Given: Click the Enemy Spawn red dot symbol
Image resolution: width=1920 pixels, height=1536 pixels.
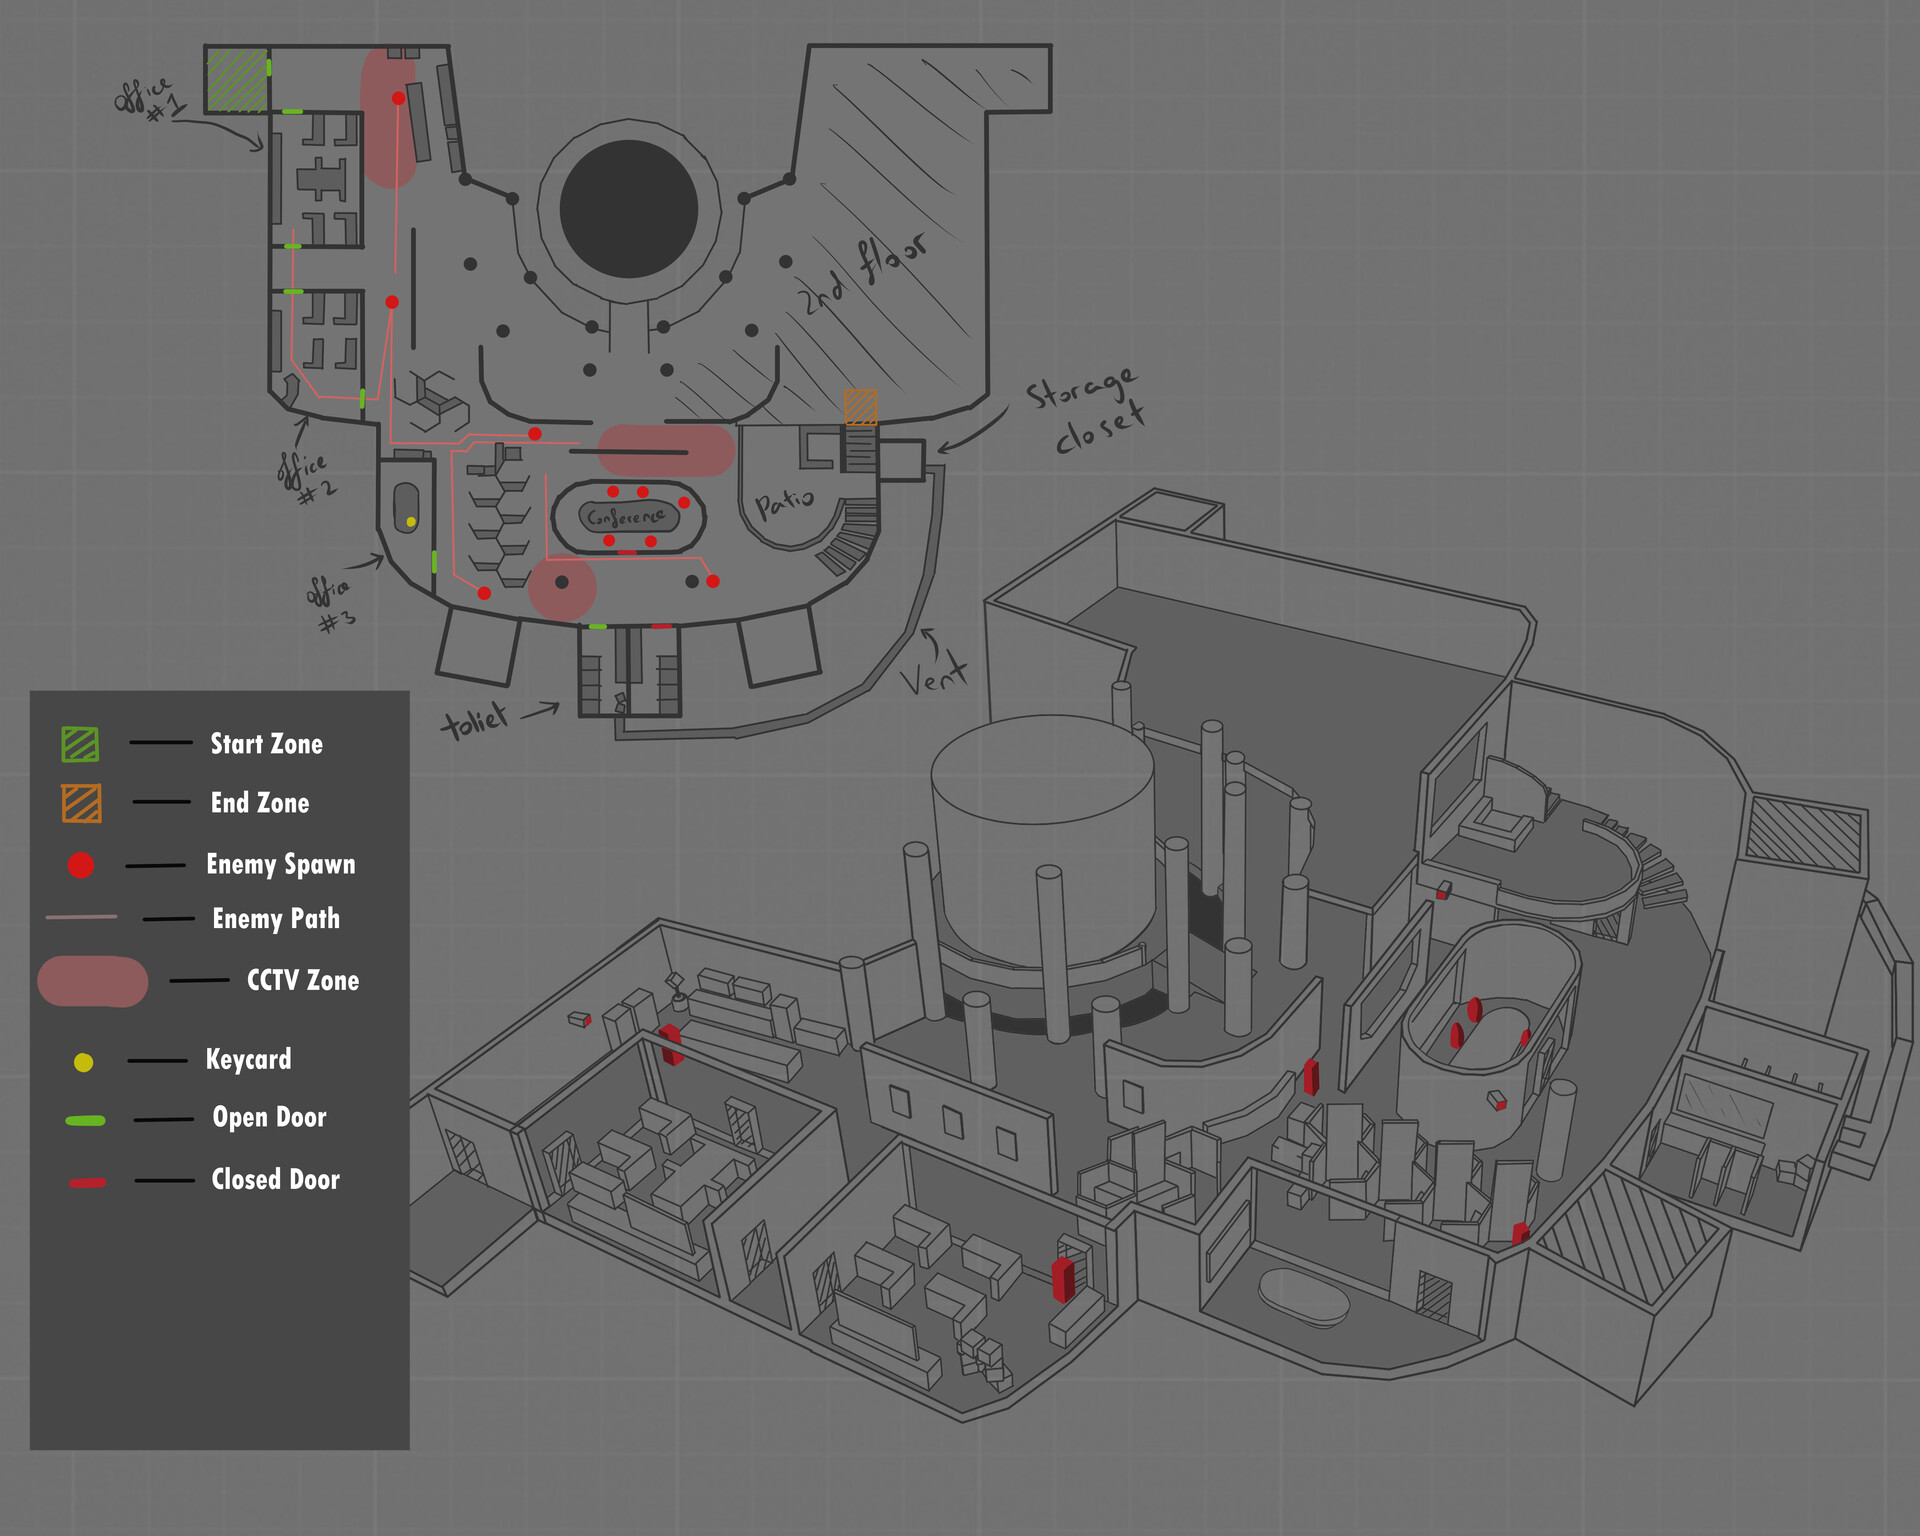Looking at the screenshot, I should [x=78, y=864].
